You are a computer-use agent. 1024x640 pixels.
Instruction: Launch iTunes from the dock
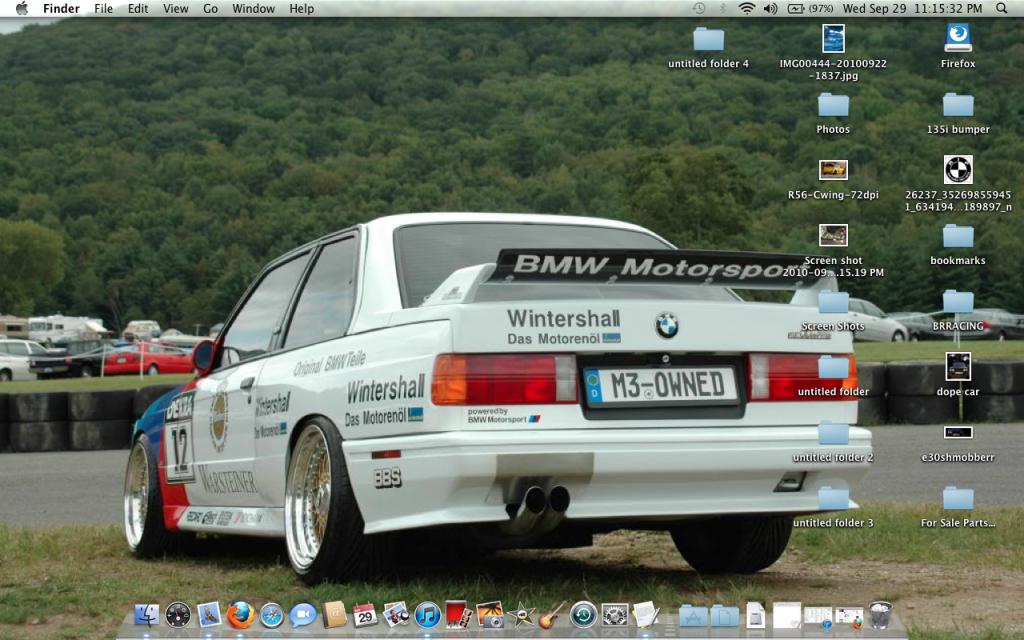[428, 615]
